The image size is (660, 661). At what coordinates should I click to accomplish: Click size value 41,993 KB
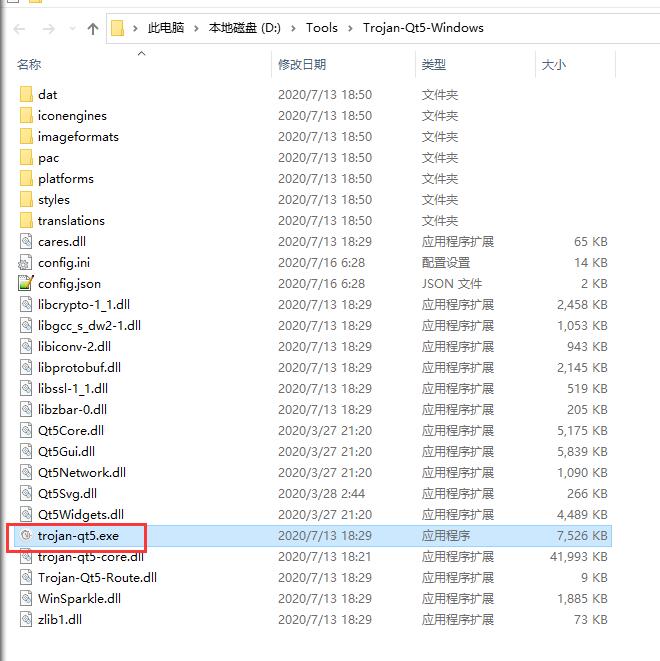pyautogui.click(x=579, y=557)
